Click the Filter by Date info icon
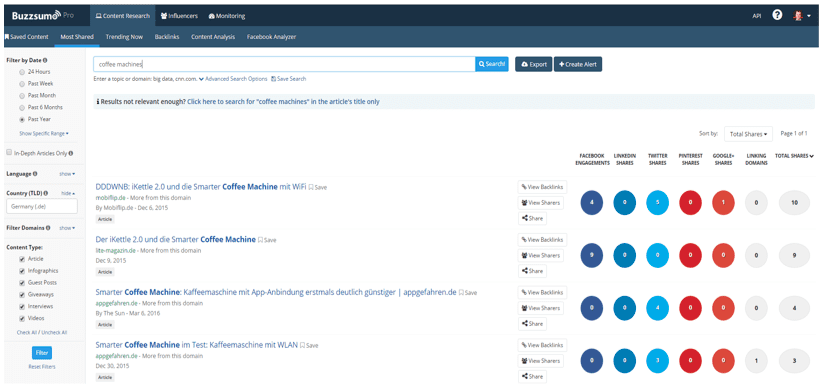 click(x=45, y=60)
